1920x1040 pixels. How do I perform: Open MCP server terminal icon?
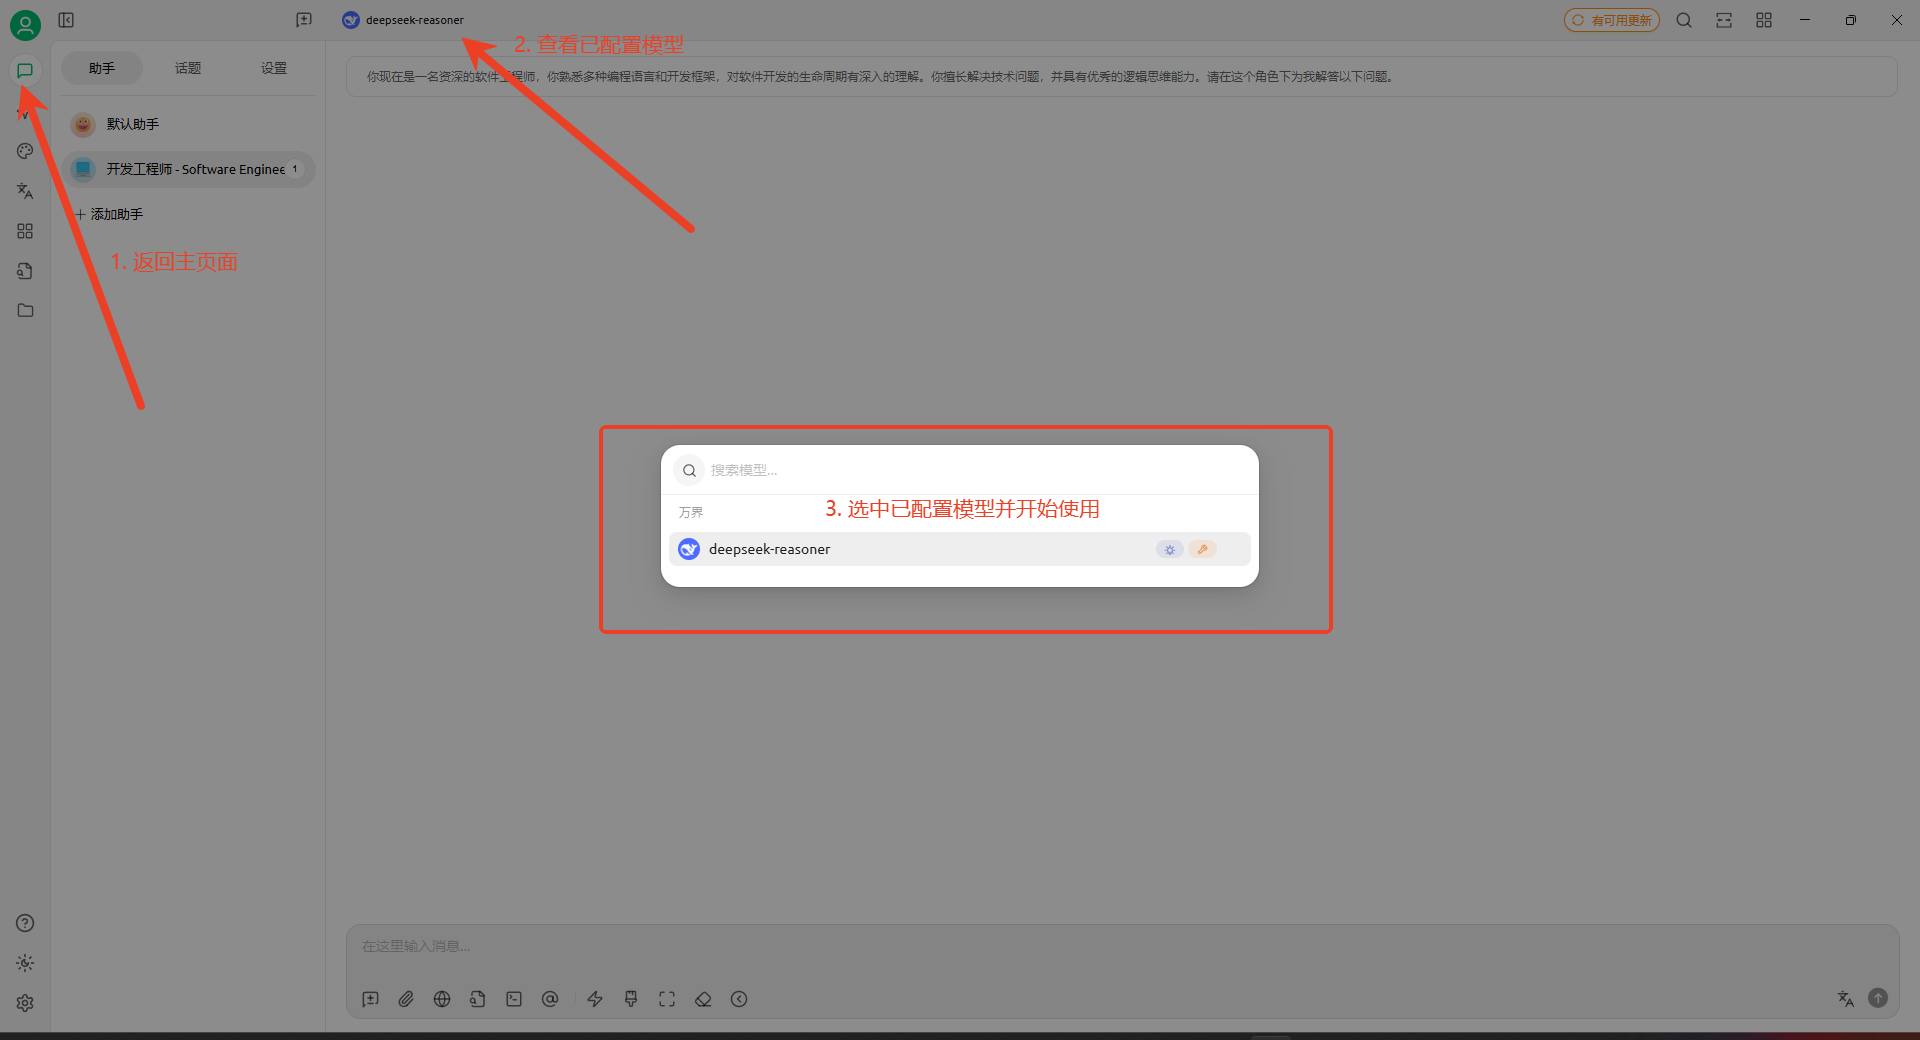[514, 999]
